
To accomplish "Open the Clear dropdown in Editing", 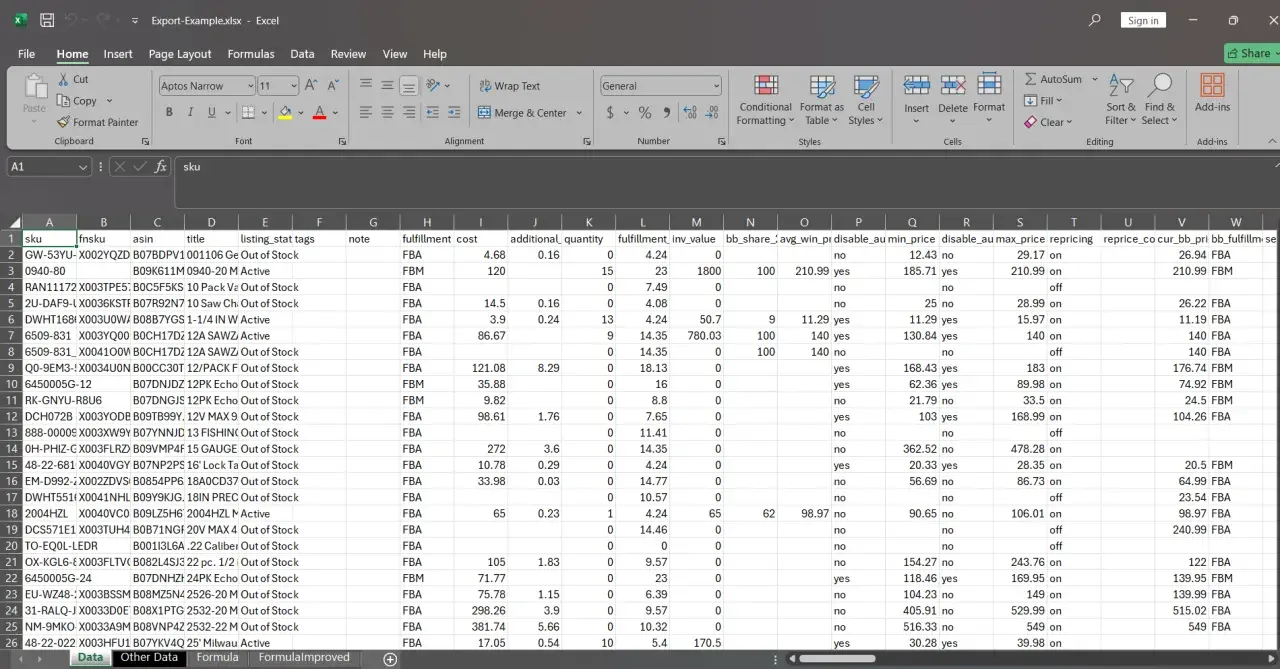I will point(1047,122).
